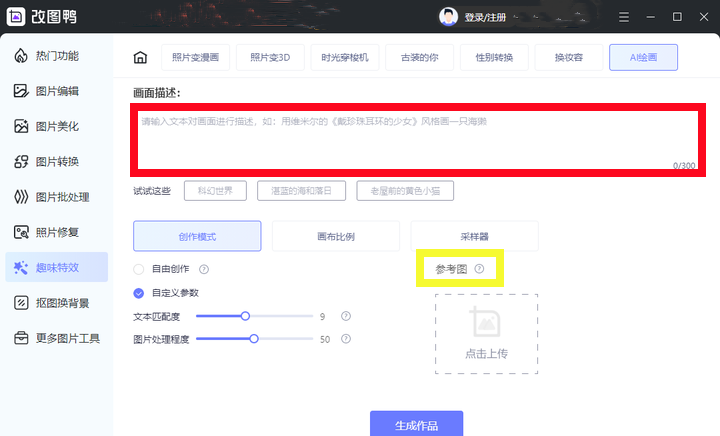This screenshot has height=436, width=720.
Task: Select the 画布比例 settings tab
Action: [336, 236]
